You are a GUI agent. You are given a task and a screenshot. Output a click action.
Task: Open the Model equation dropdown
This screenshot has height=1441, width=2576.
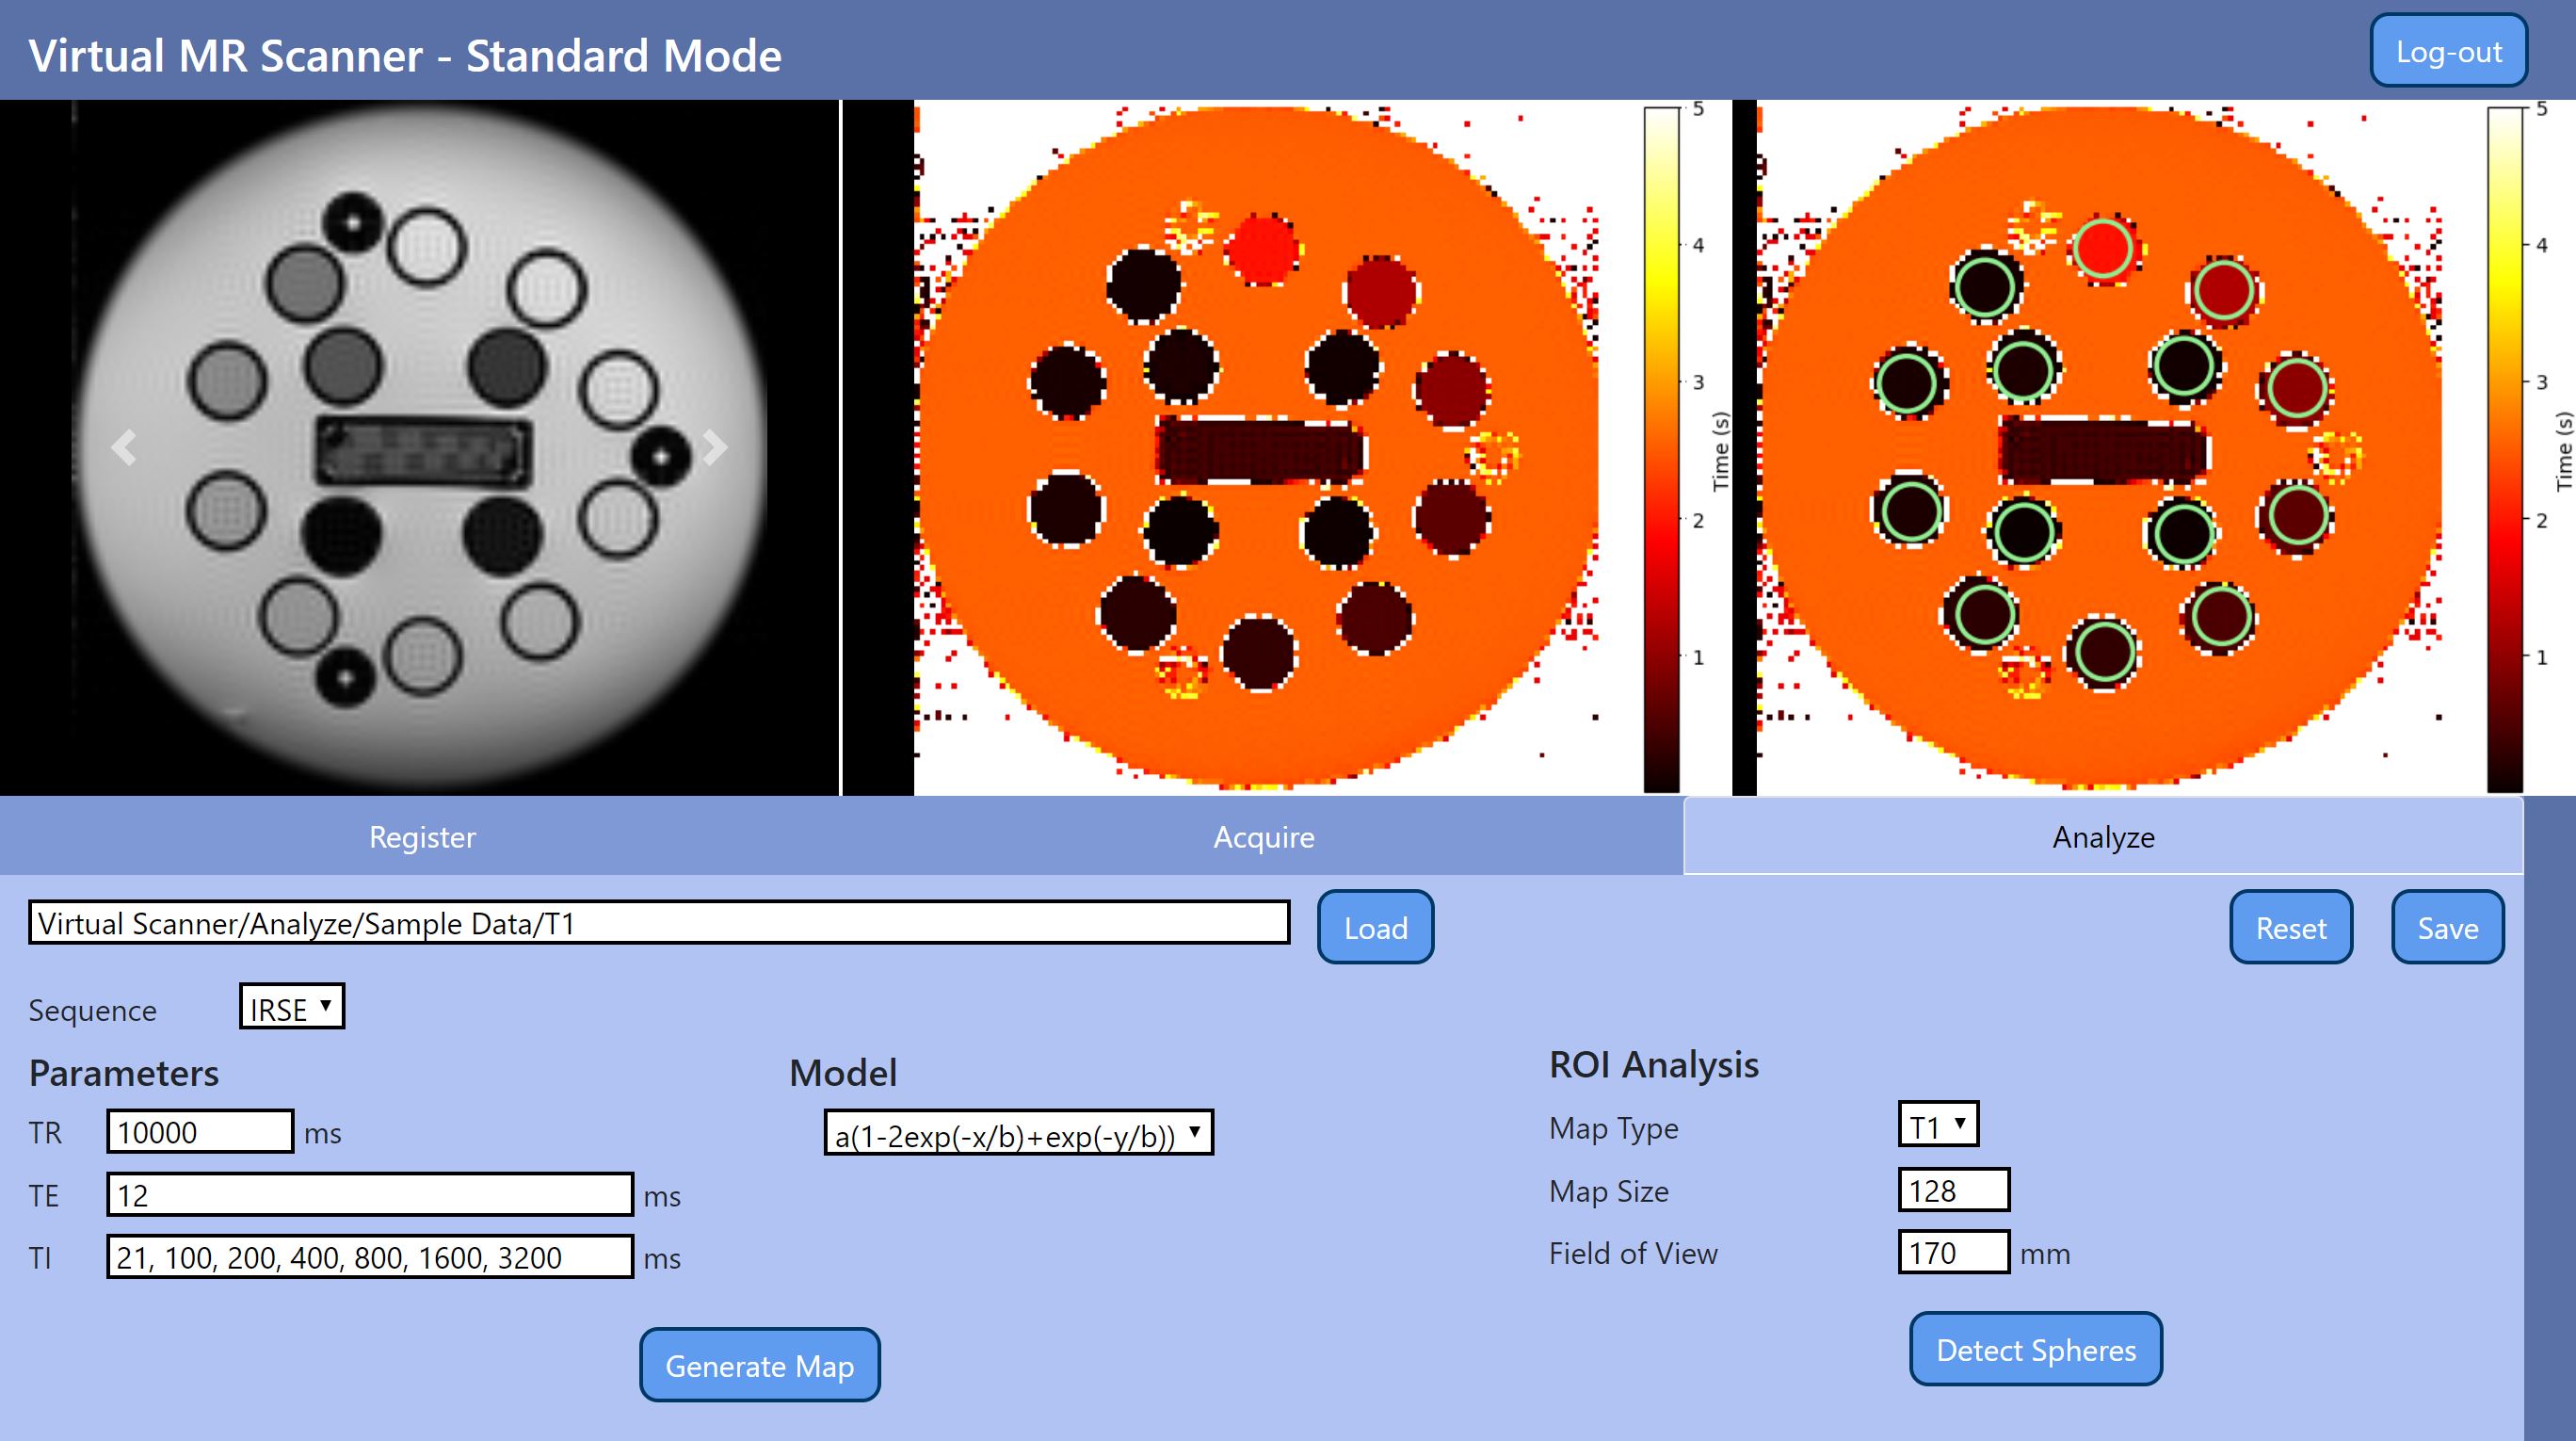pyautogui.click(x=1018, y=1134)
